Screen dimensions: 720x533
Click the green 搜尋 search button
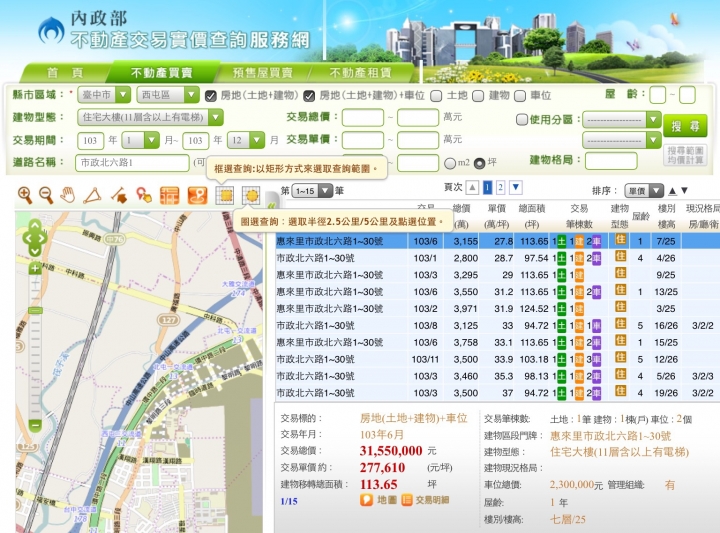click(x=685, y=126)
